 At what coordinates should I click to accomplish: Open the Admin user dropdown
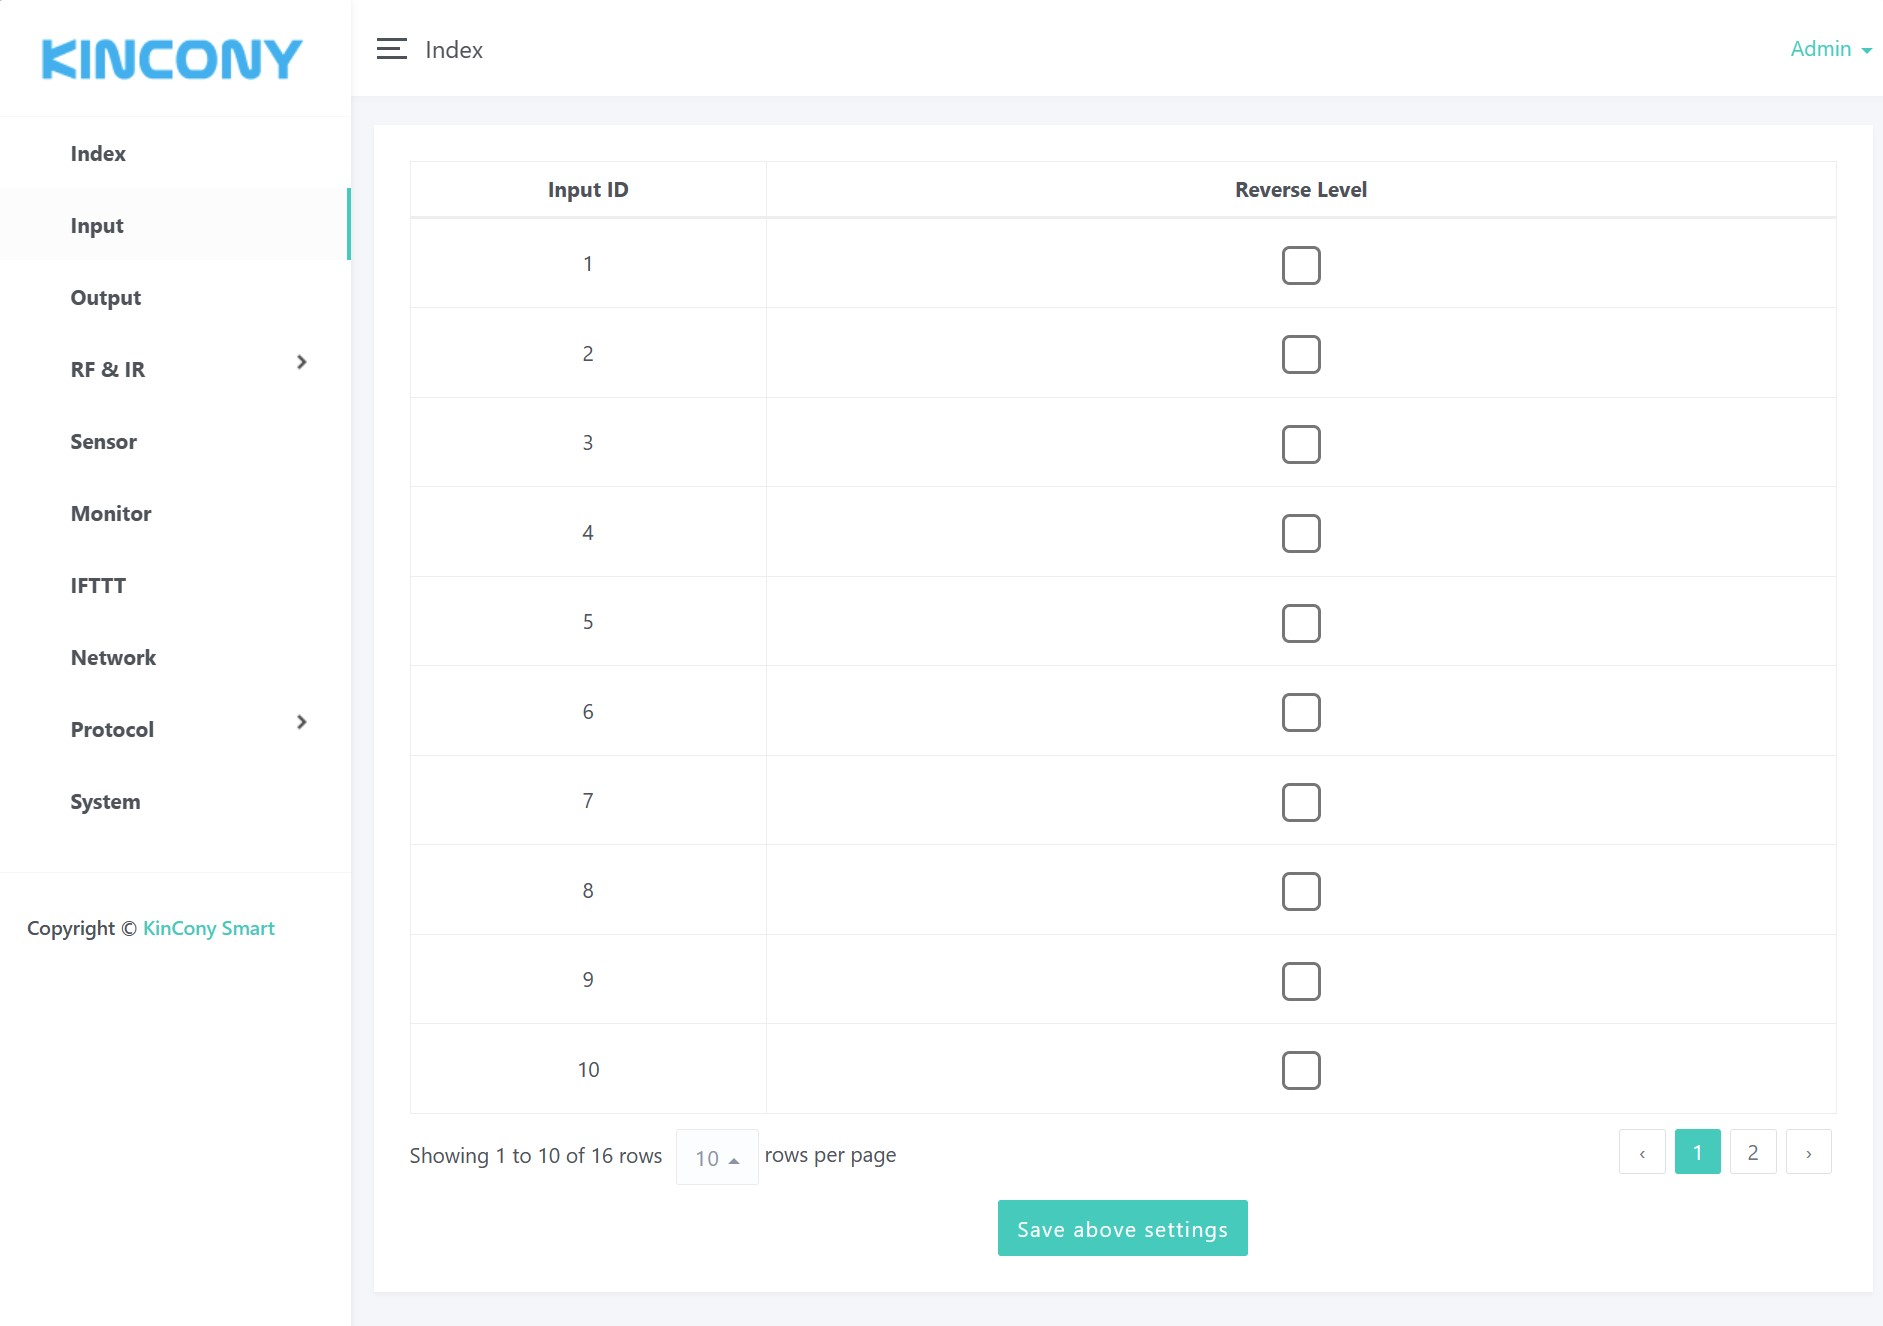coord(1829,49)
